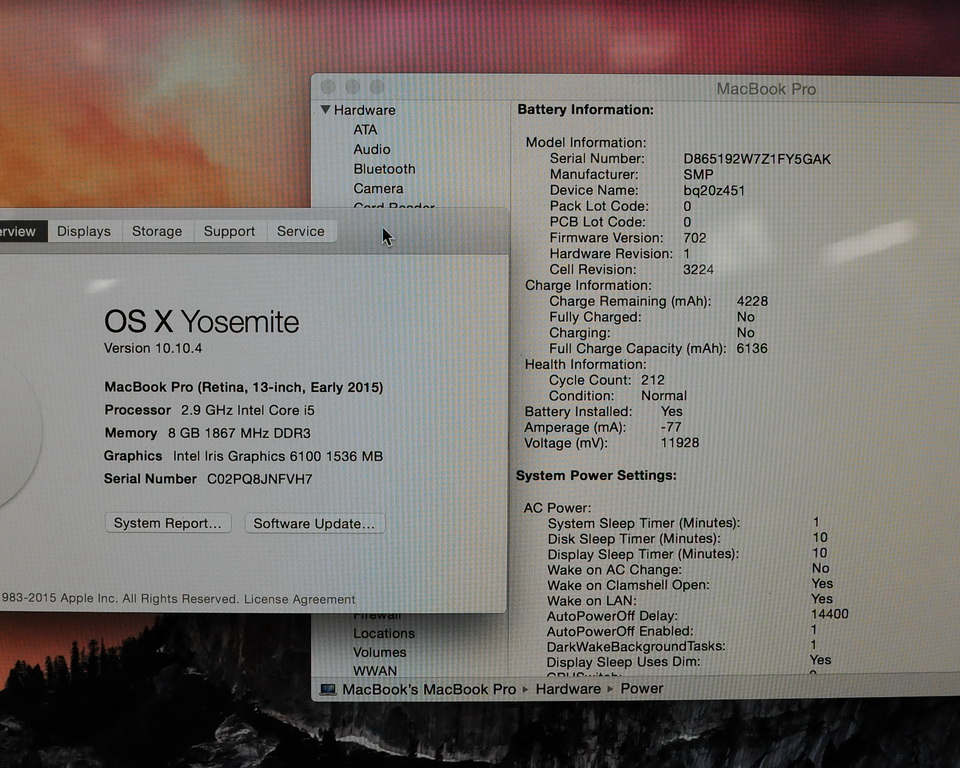Click Charge Remaining value 4228

tap(752, 301)
